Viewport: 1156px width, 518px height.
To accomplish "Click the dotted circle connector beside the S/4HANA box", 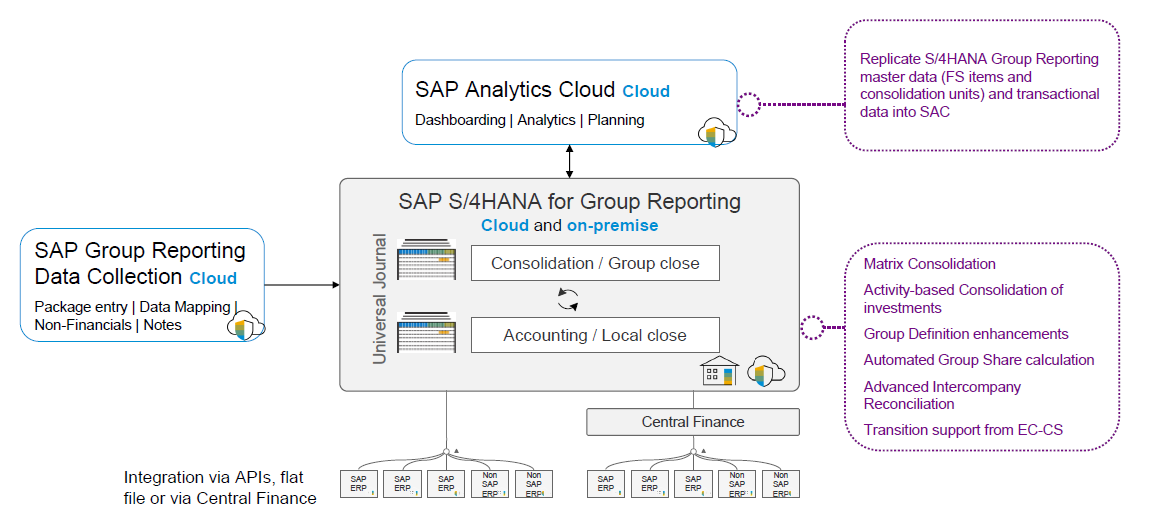I will 812,328.
